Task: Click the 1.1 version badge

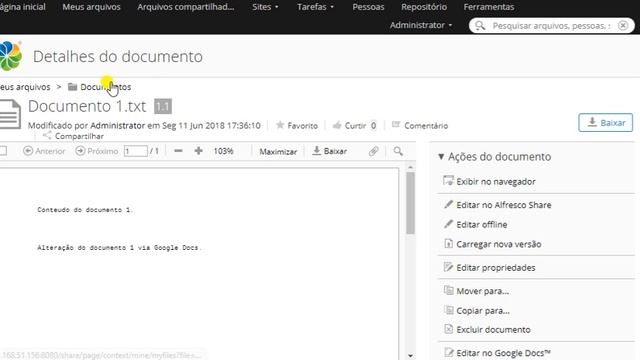Action: (x=163, y=107)
